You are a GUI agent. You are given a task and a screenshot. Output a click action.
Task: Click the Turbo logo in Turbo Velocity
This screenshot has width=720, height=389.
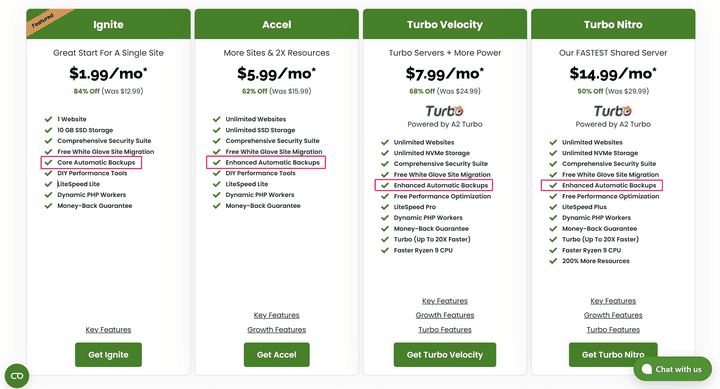444,111
